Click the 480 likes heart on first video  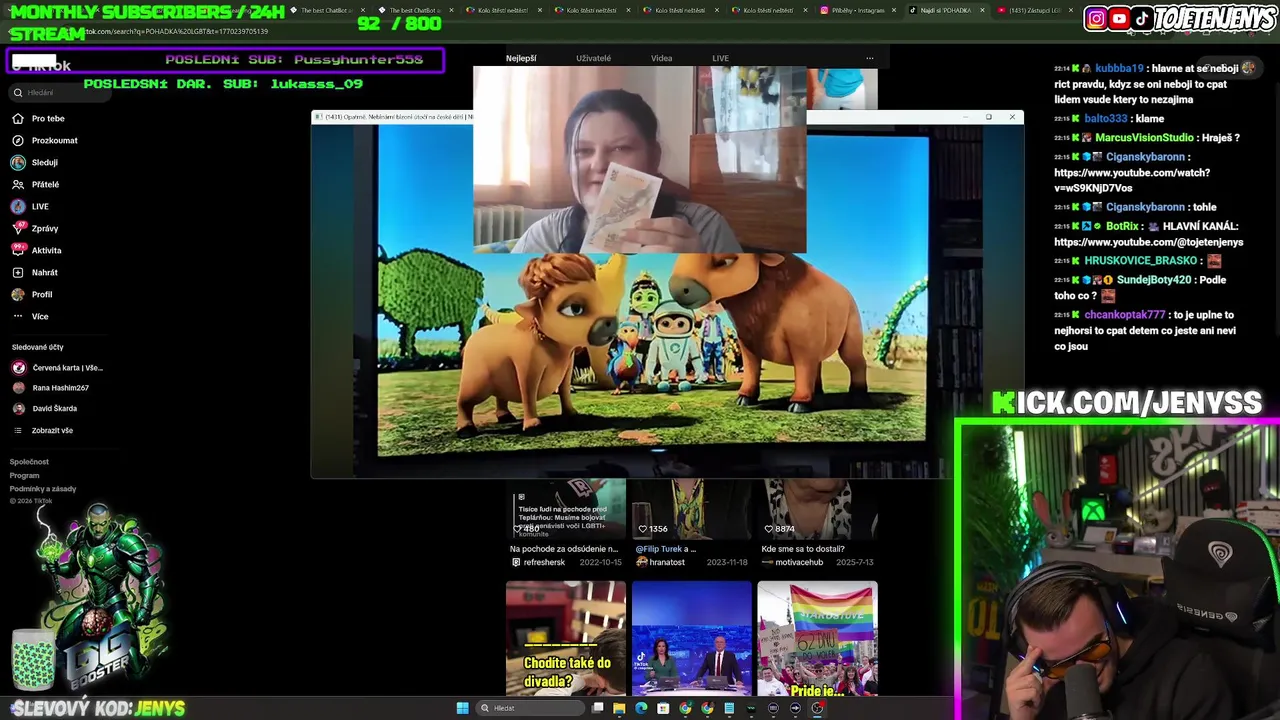pyautogui.click(x=518, y=528)
